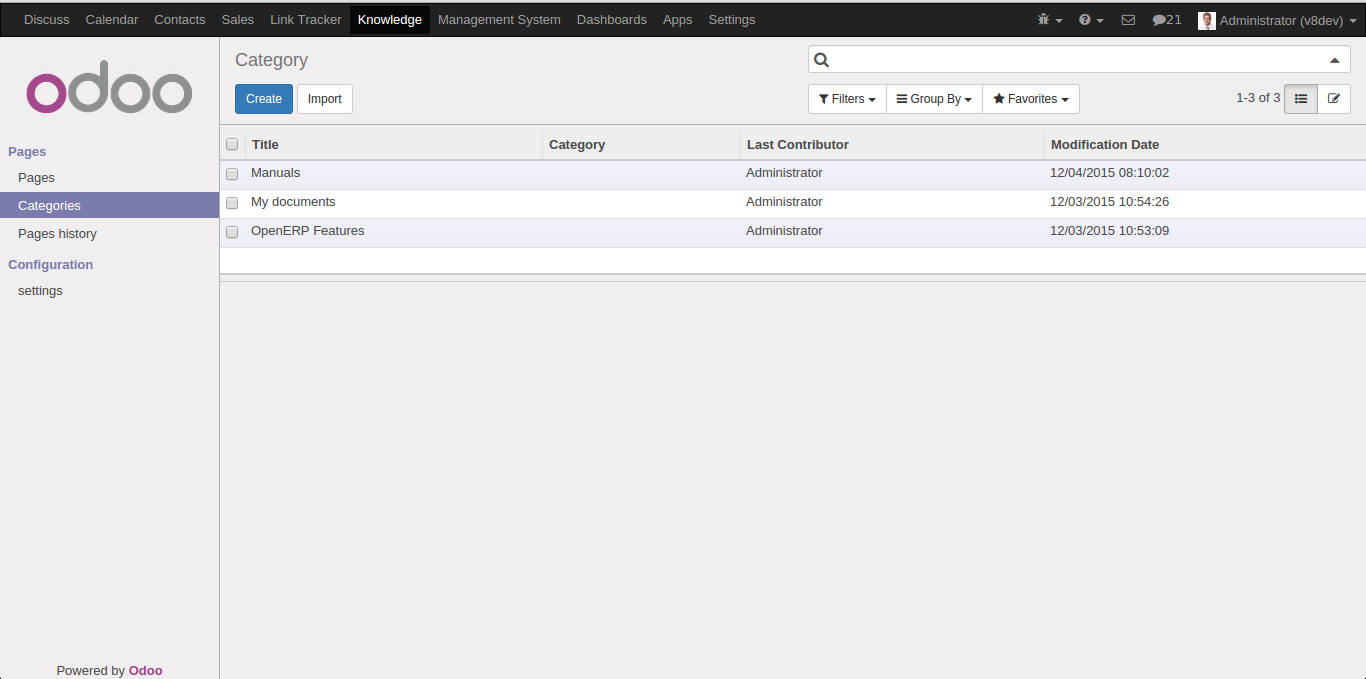The height and width of the screenshot is (679, 1366).
Task: Open the debug/developer bug icon menu
Action: point(1046,19)
